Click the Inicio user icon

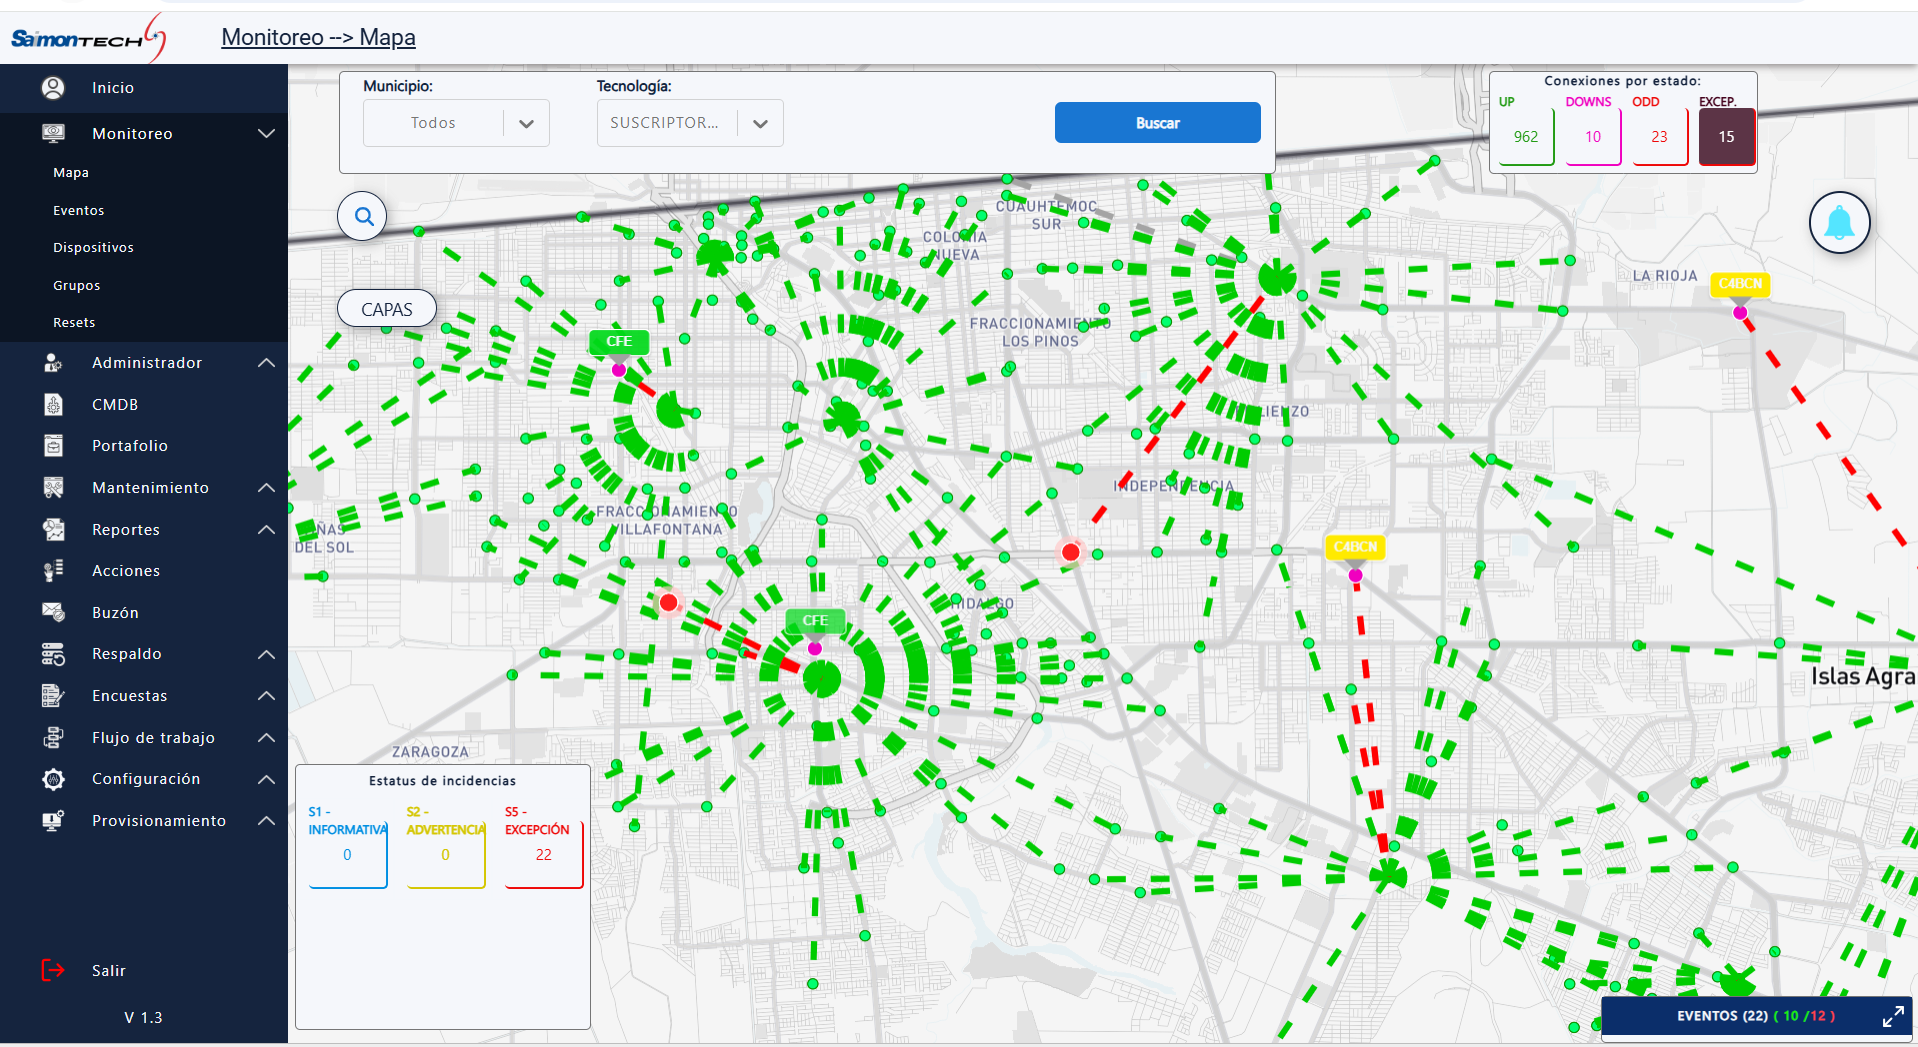pos(54,88)
